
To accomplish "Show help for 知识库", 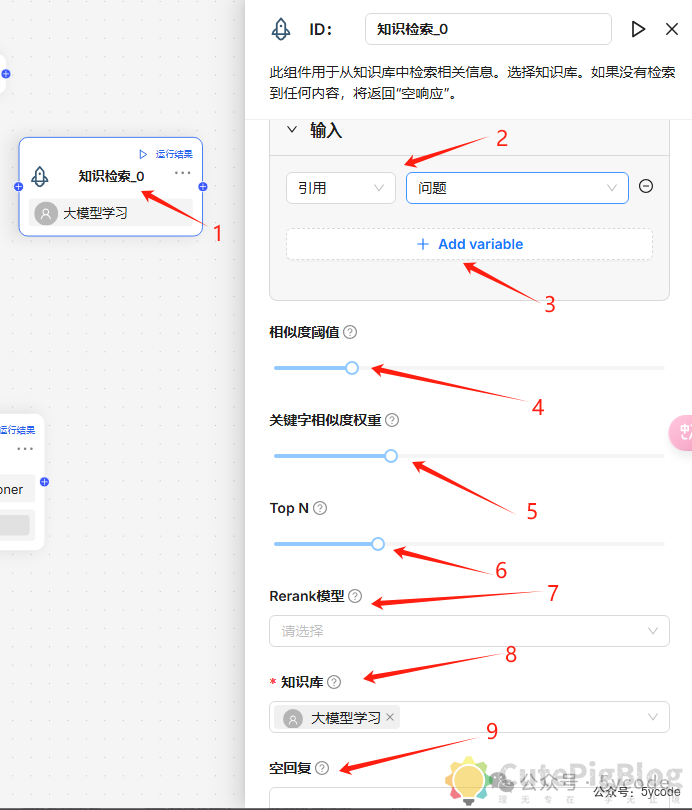I will (334, 682).
